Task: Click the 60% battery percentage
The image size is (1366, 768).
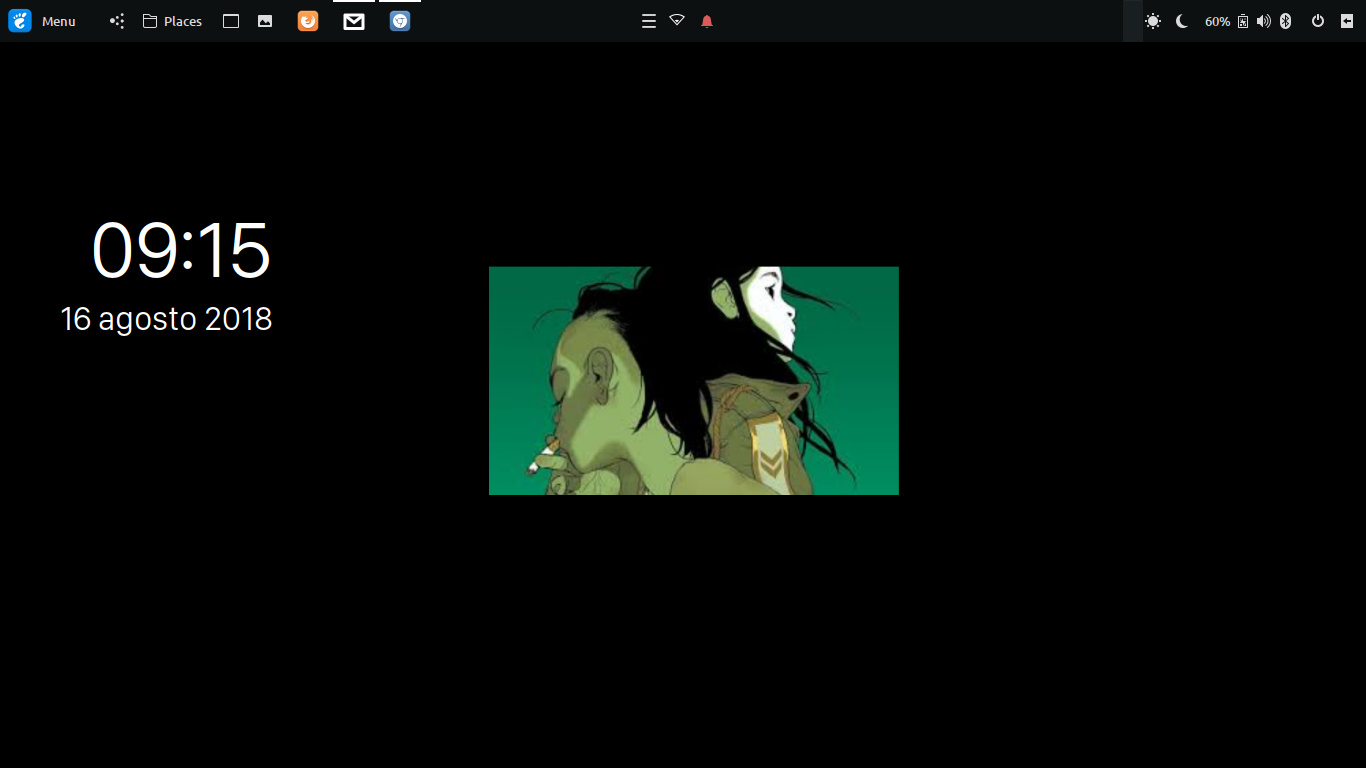Action: [x=1216, y=20]
